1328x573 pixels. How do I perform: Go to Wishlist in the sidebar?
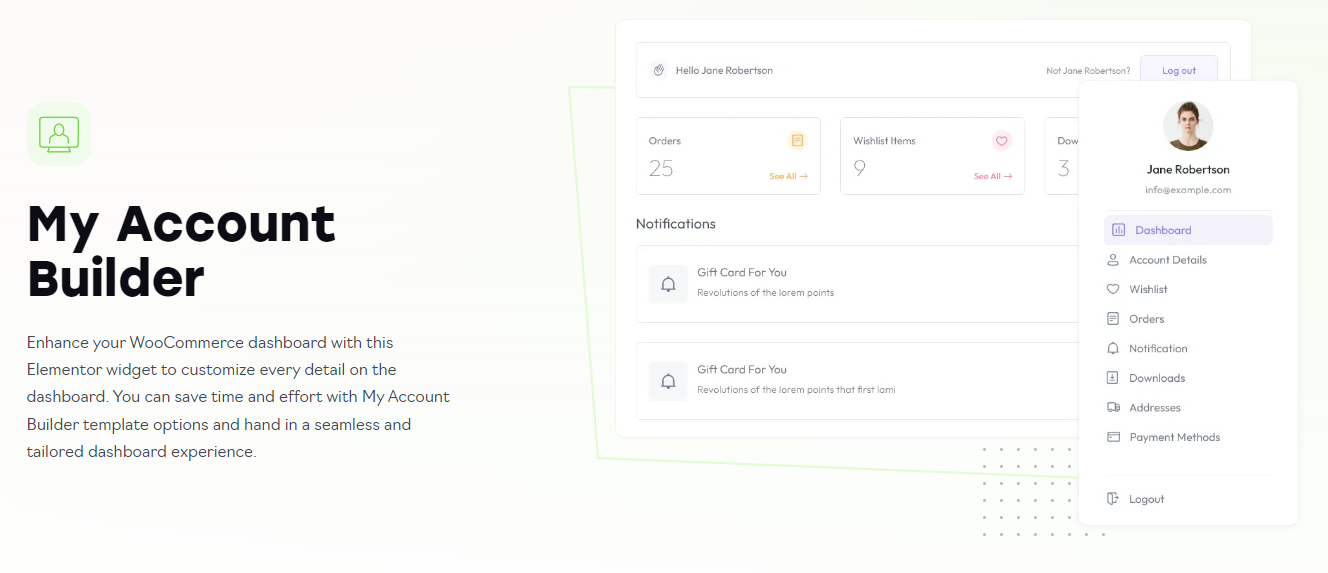click(x=1148, y=289)
